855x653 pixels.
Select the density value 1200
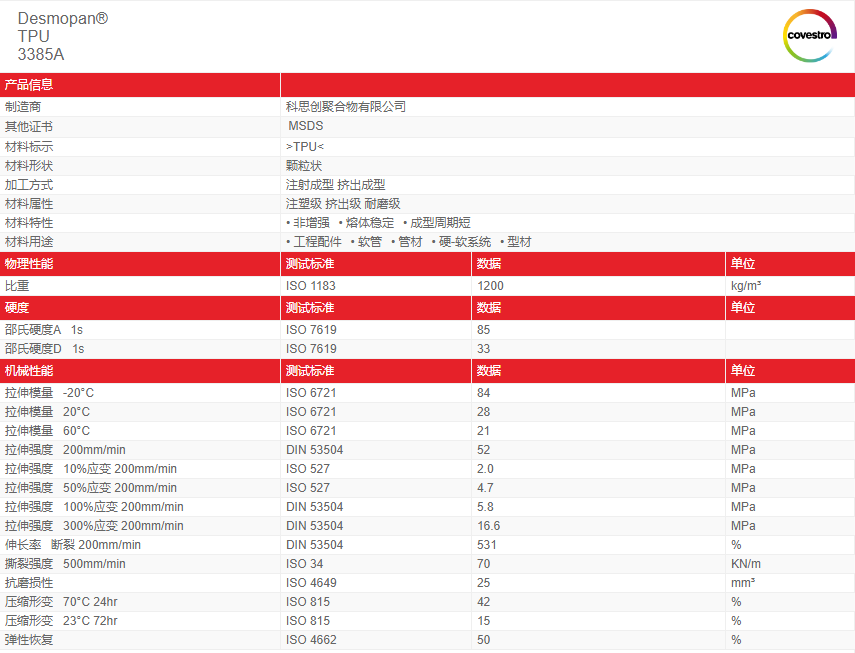click(491, 286)
